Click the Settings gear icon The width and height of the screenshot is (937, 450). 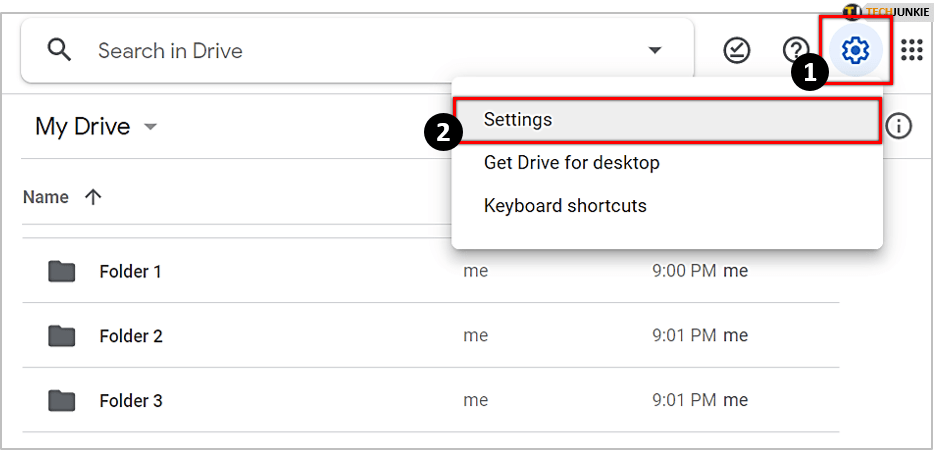[855, 49]
